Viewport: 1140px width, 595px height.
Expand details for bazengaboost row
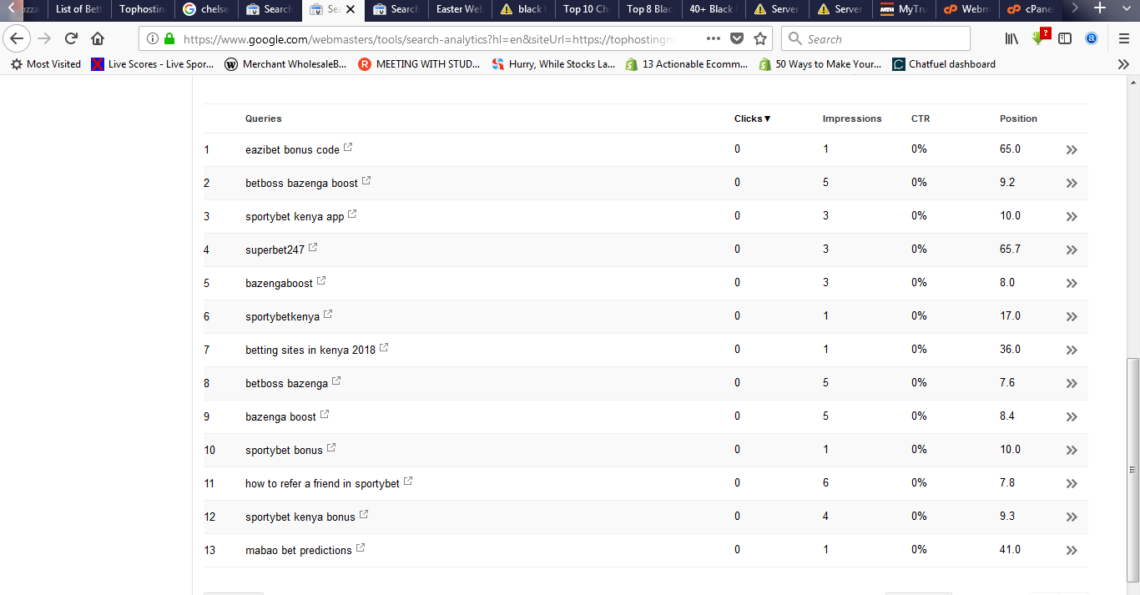pyautogui.click(x=1072, y=284)
